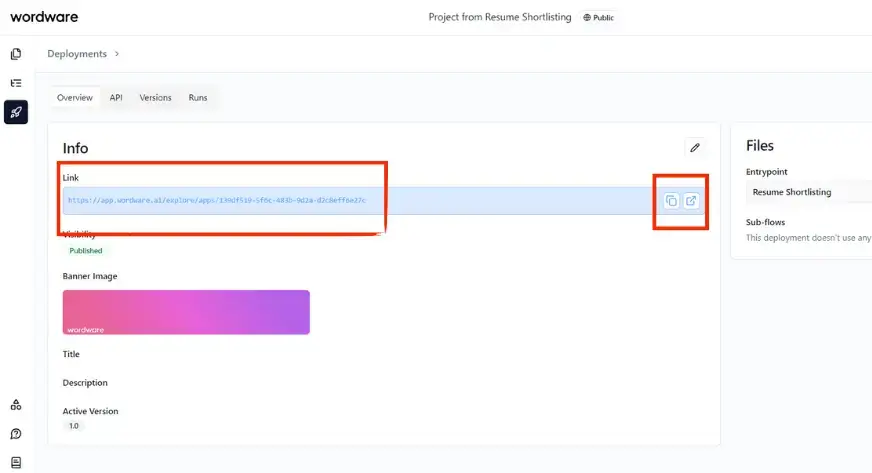Click the Title label
Screen dimensions: 872x473
tap(71, 354)
